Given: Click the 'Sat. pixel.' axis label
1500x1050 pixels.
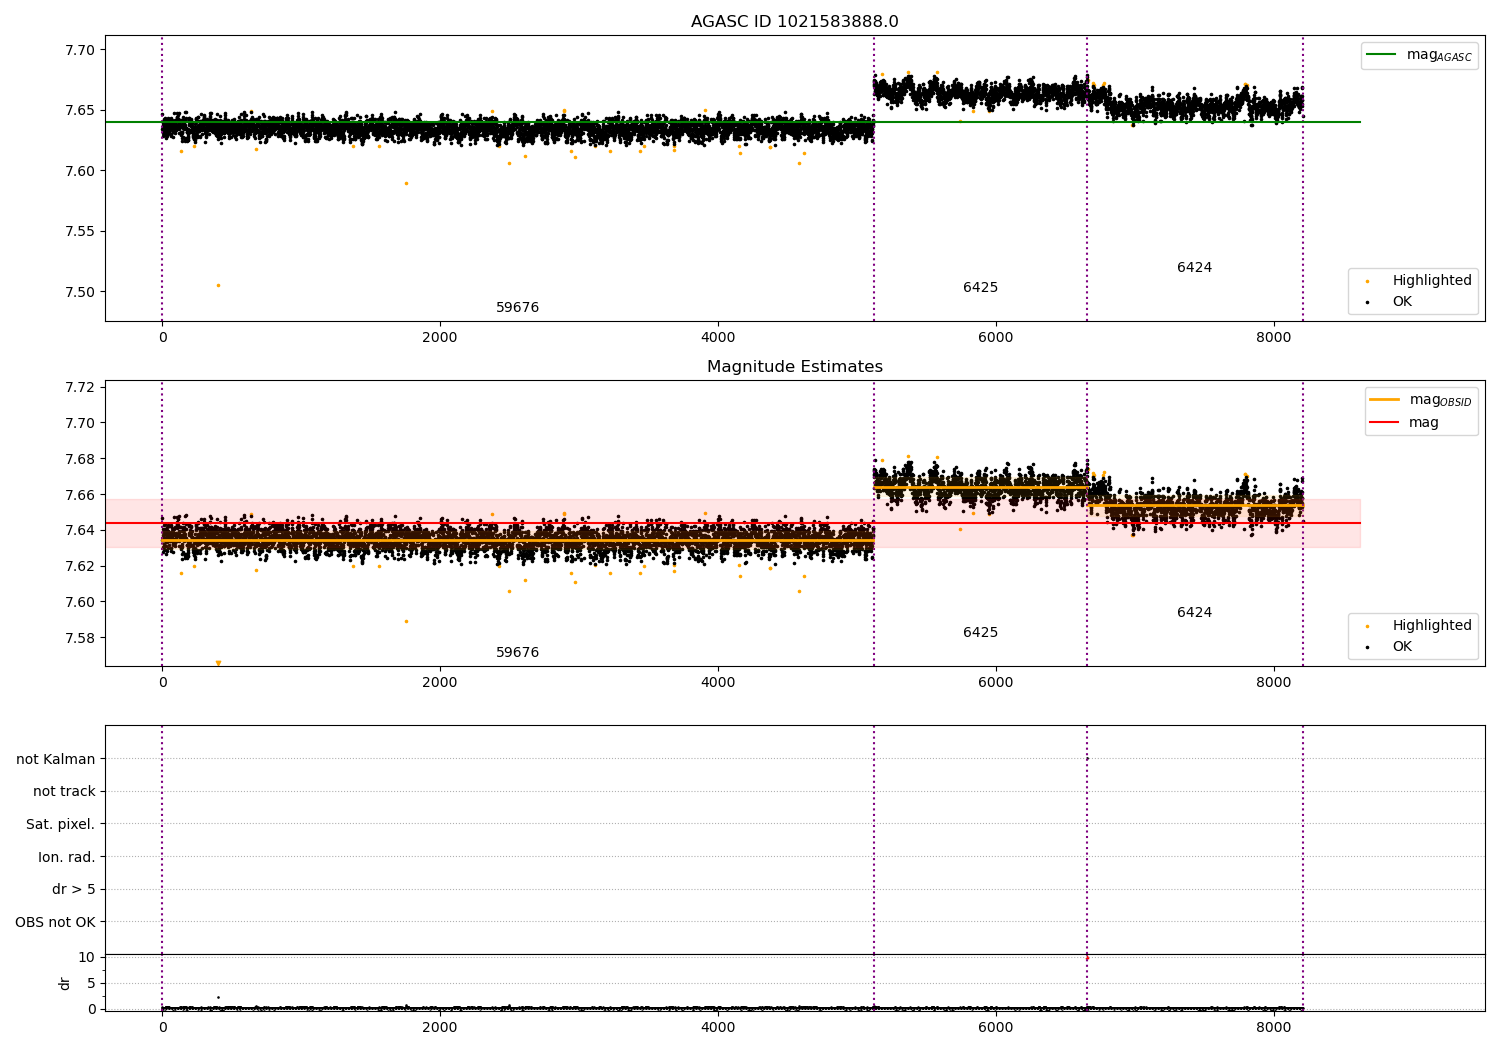Looking at the screenshot, I should pyautogui.click(x=61, y=825).
